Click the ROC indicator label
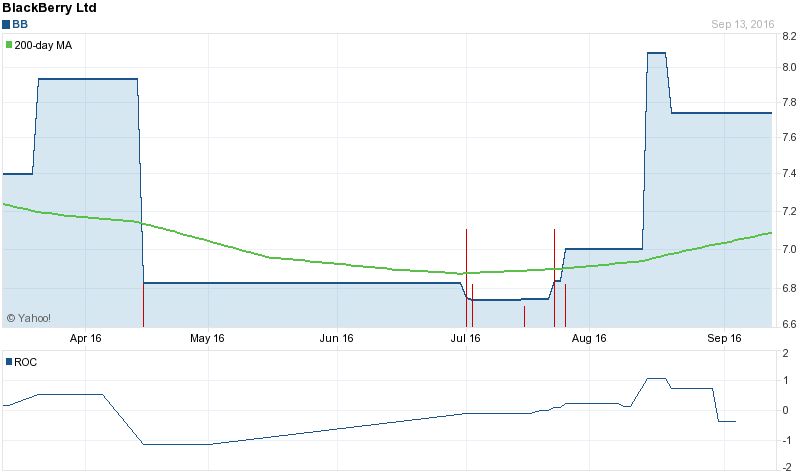Screen dimensions: 800x475 tap(26, 362)
